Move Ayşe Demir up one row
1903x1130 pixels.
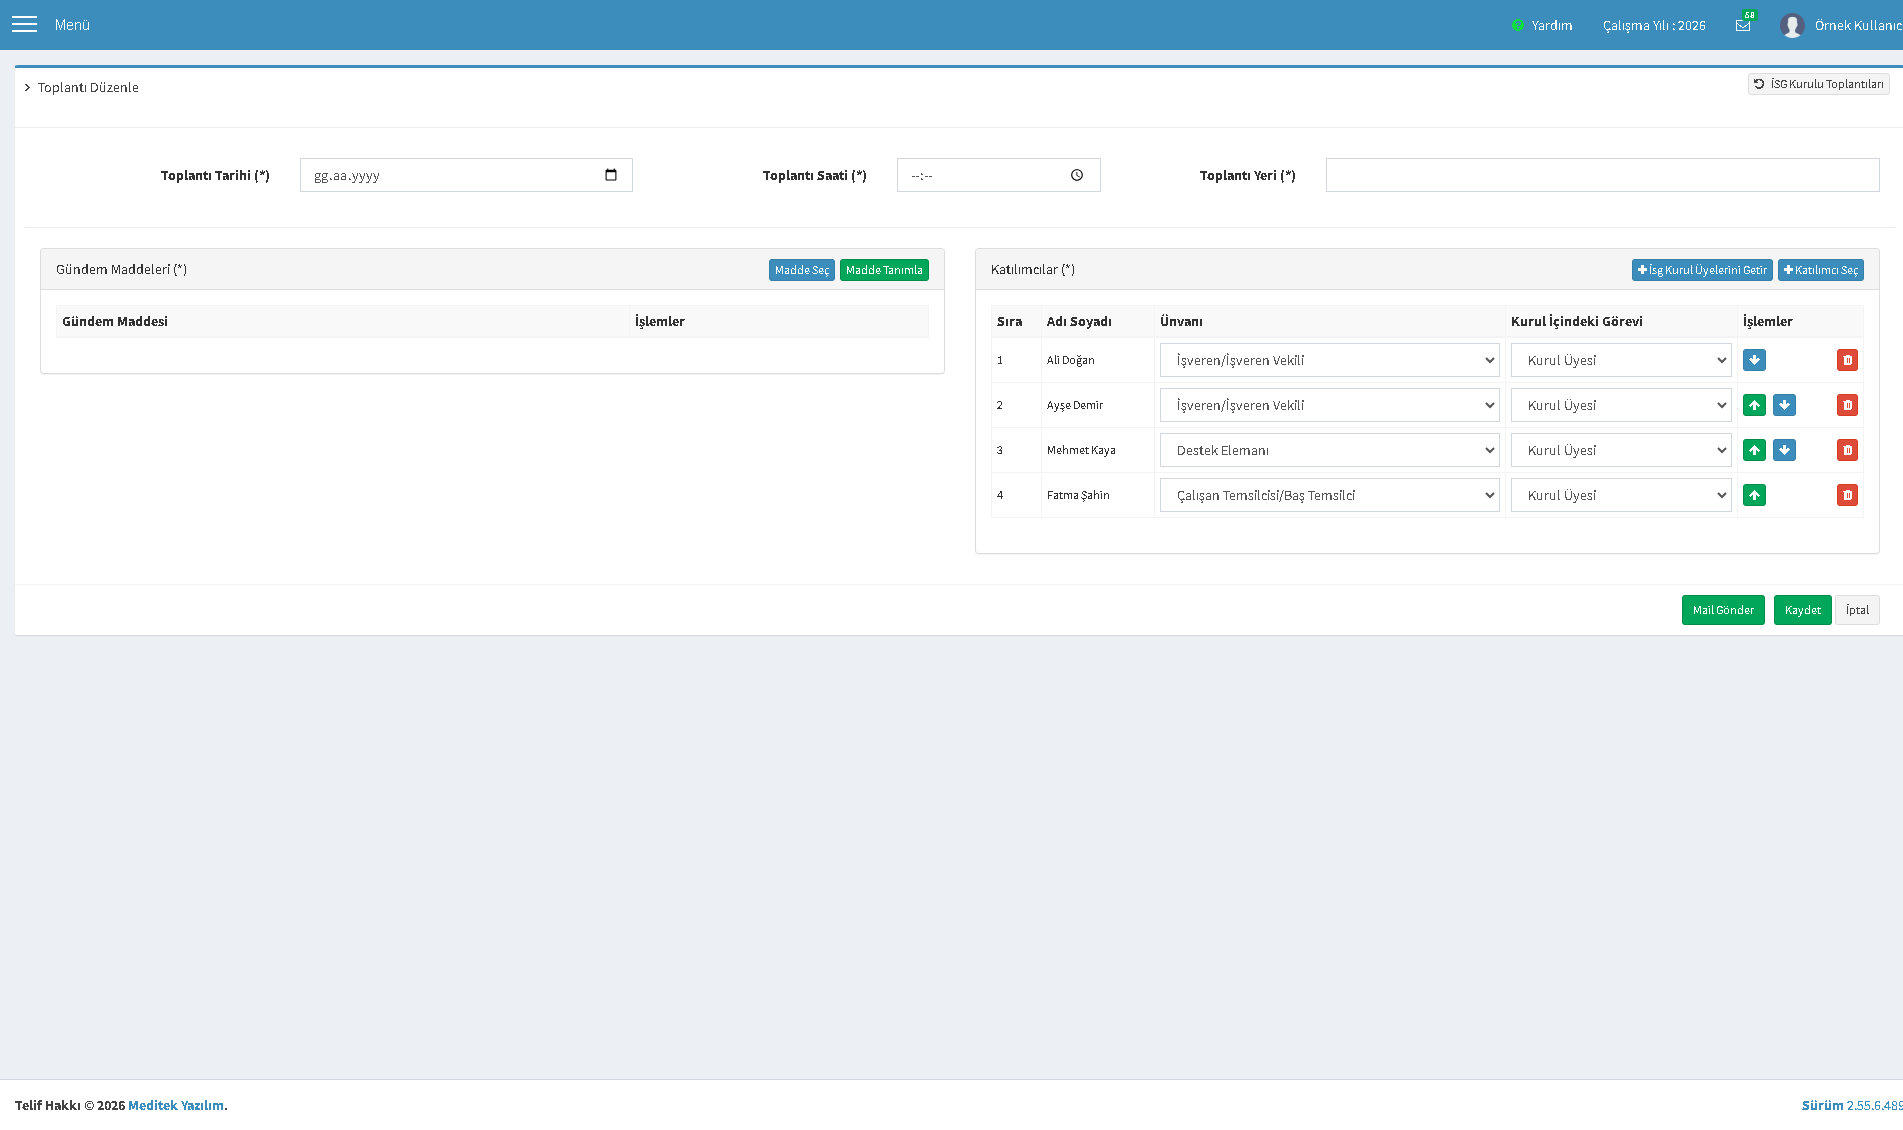[1754, 405]
